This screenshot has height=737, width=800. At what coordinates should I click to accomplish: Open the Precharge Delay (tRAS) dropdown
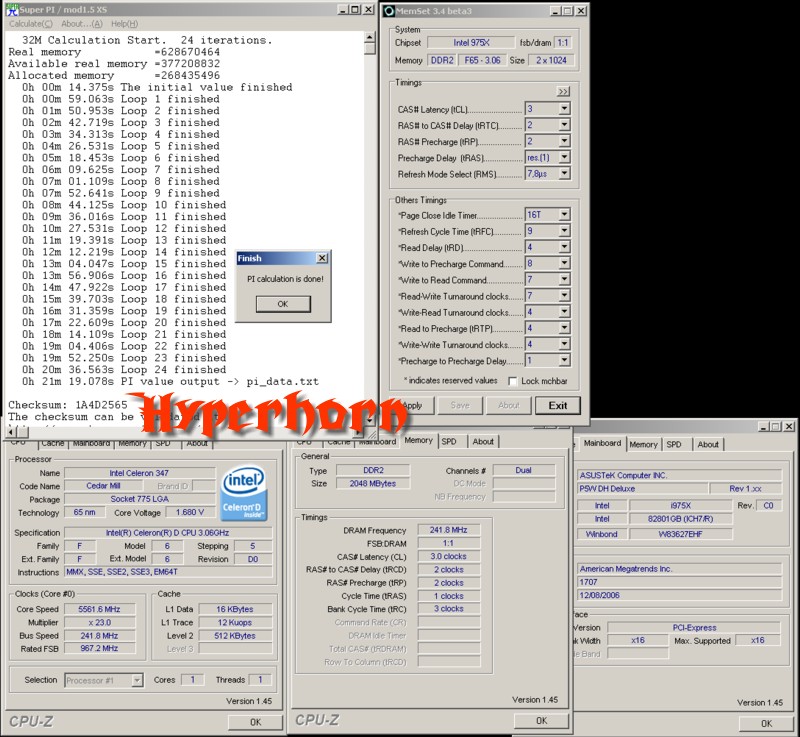pos(564,158)
